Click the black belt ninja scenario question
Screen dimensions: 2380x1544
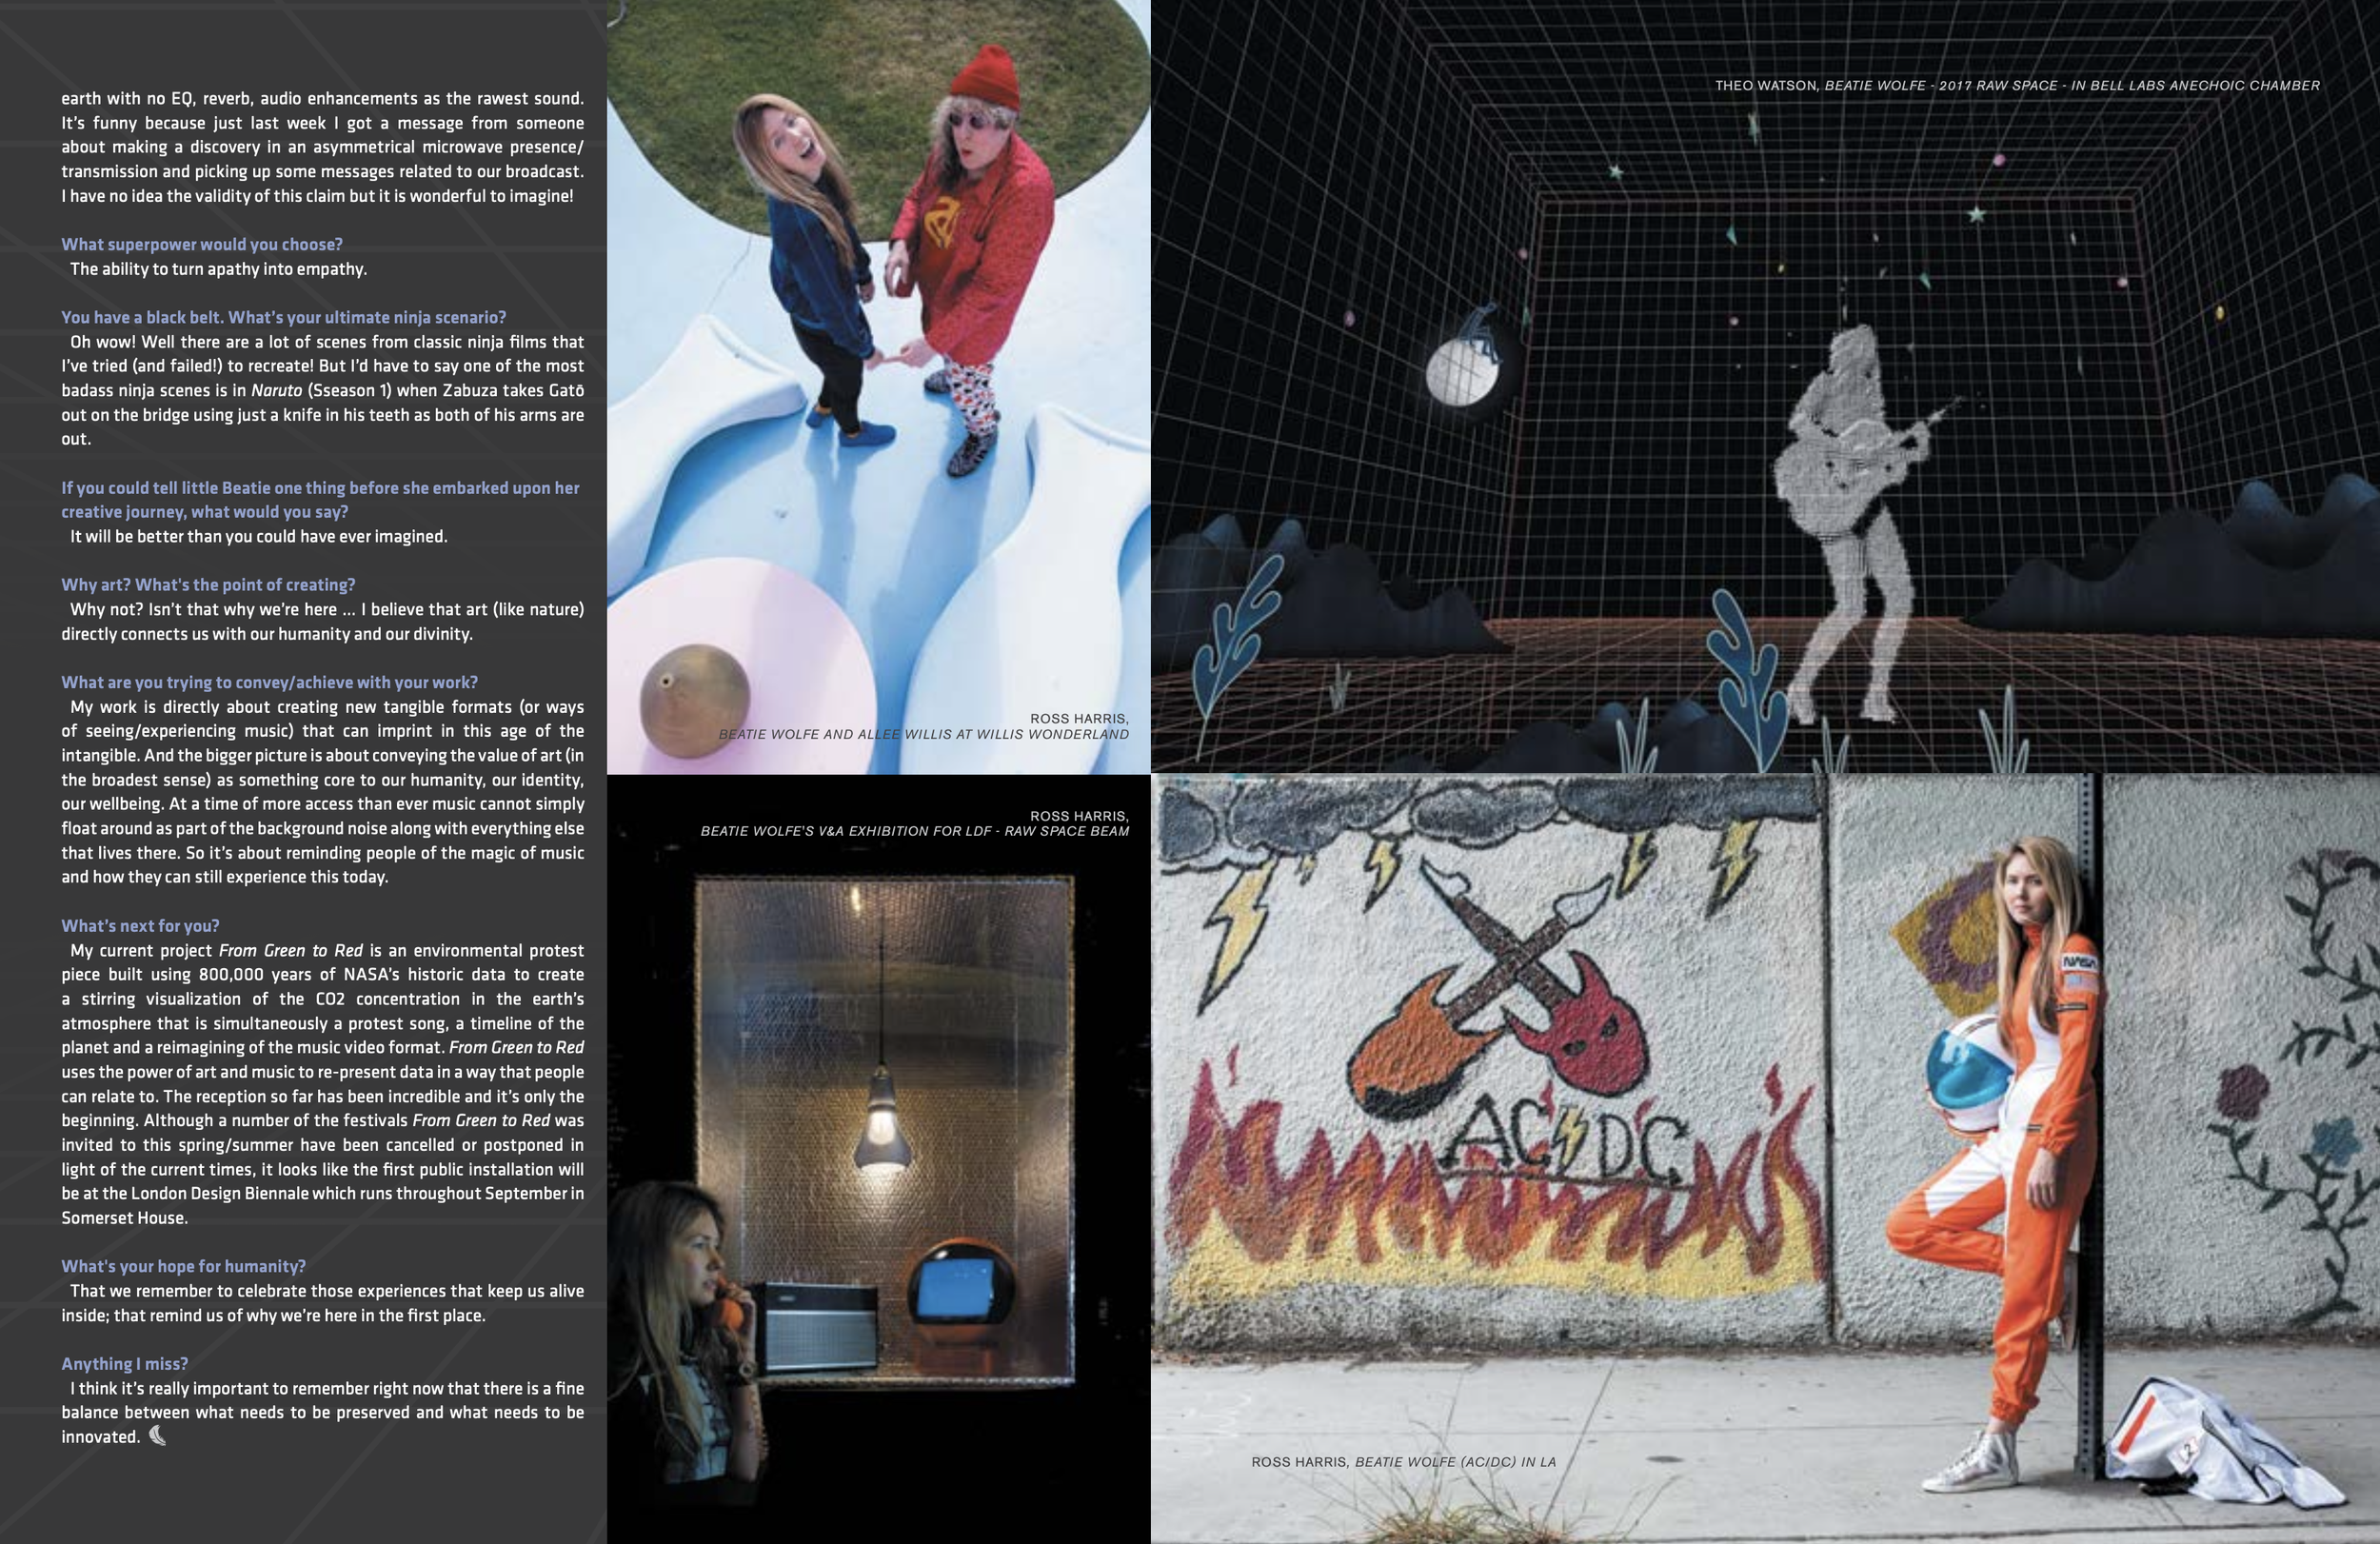click(x=283, y=317)
